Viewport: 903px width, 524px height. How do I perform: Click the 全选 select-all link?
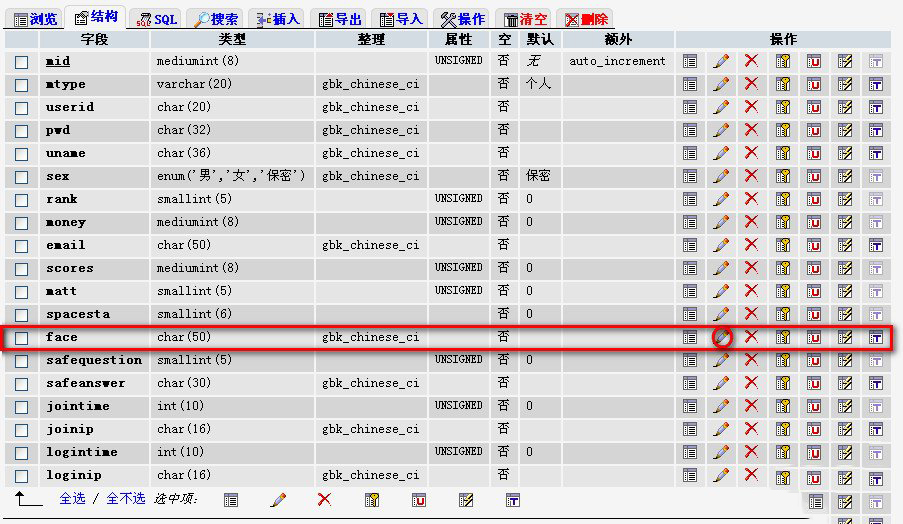pyautogui.click(x=72, y=498)
